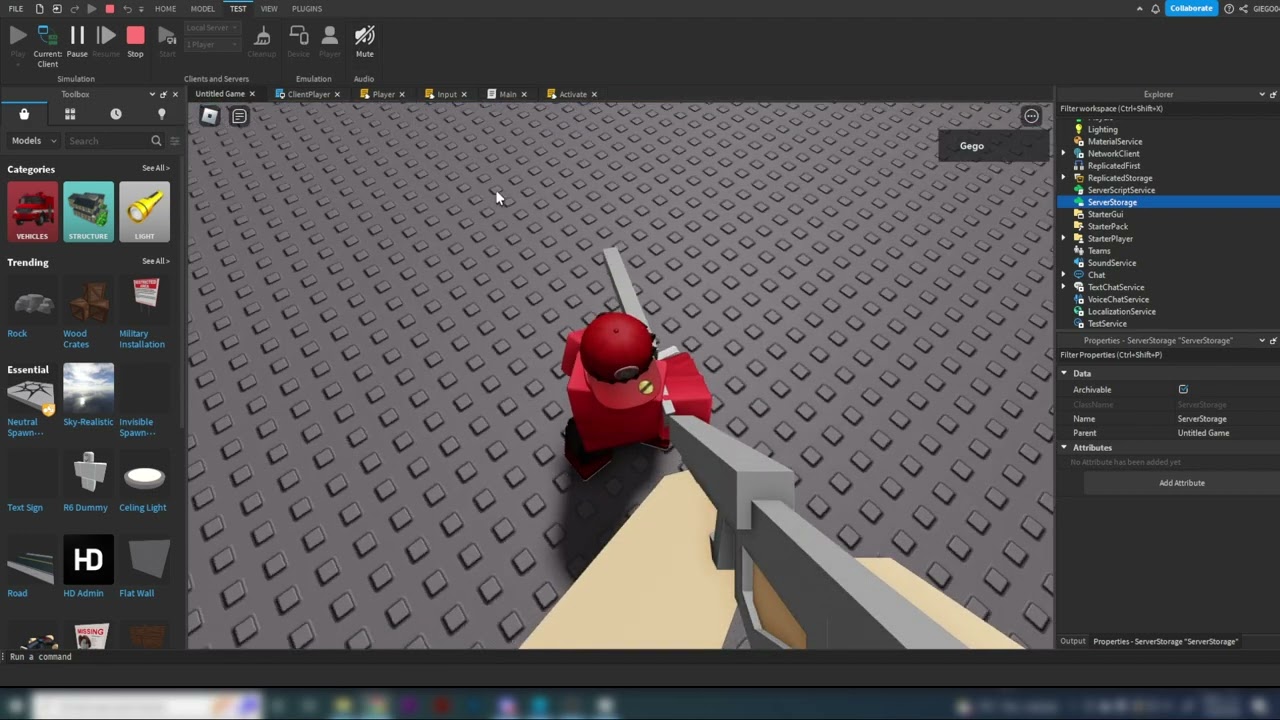Pause the running simulation
1280x720 pixels.
(x=77, y=40)
